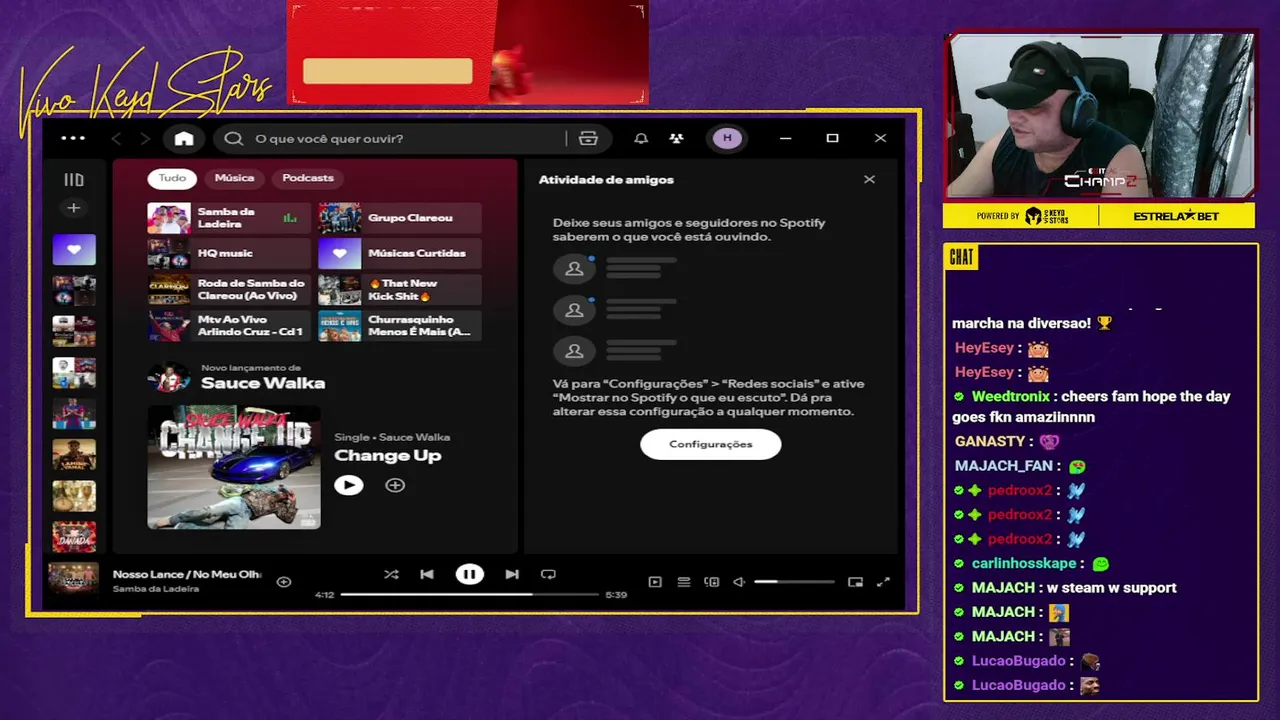Open the Change Up album cover

pyautogui.click(x=234, y=467)
